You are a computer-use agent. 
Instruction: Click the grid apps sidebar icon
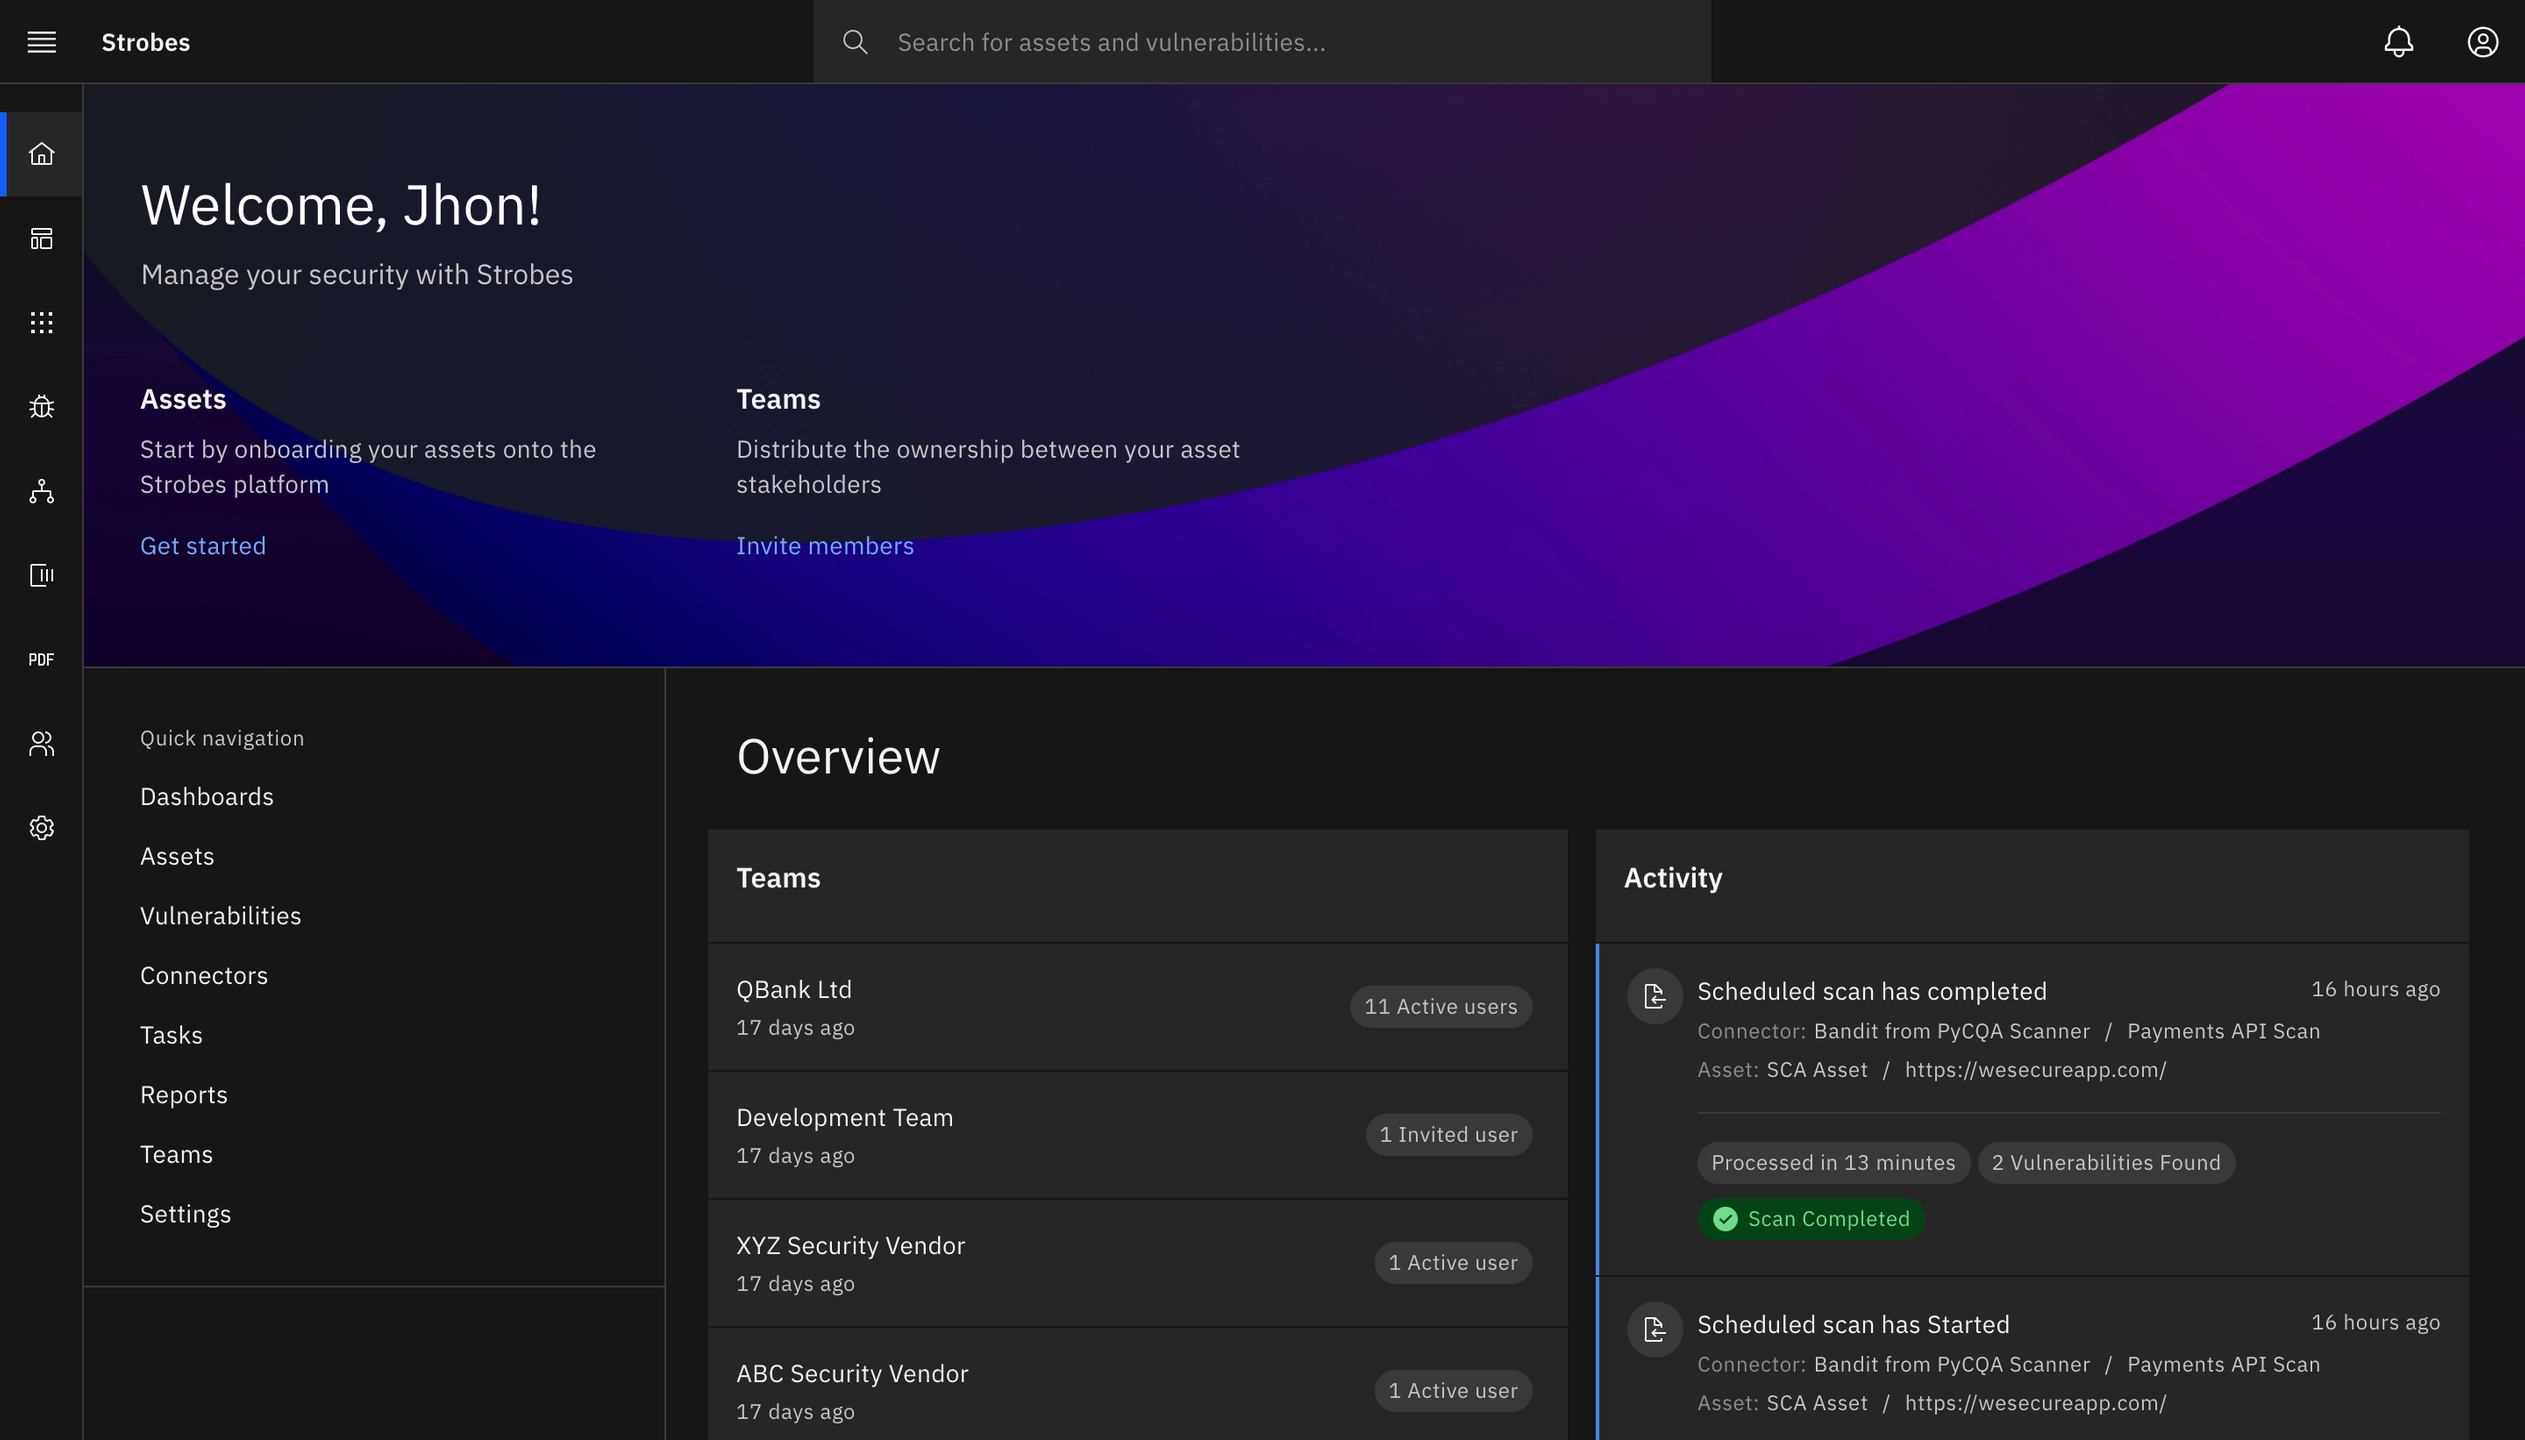[41, 322]
